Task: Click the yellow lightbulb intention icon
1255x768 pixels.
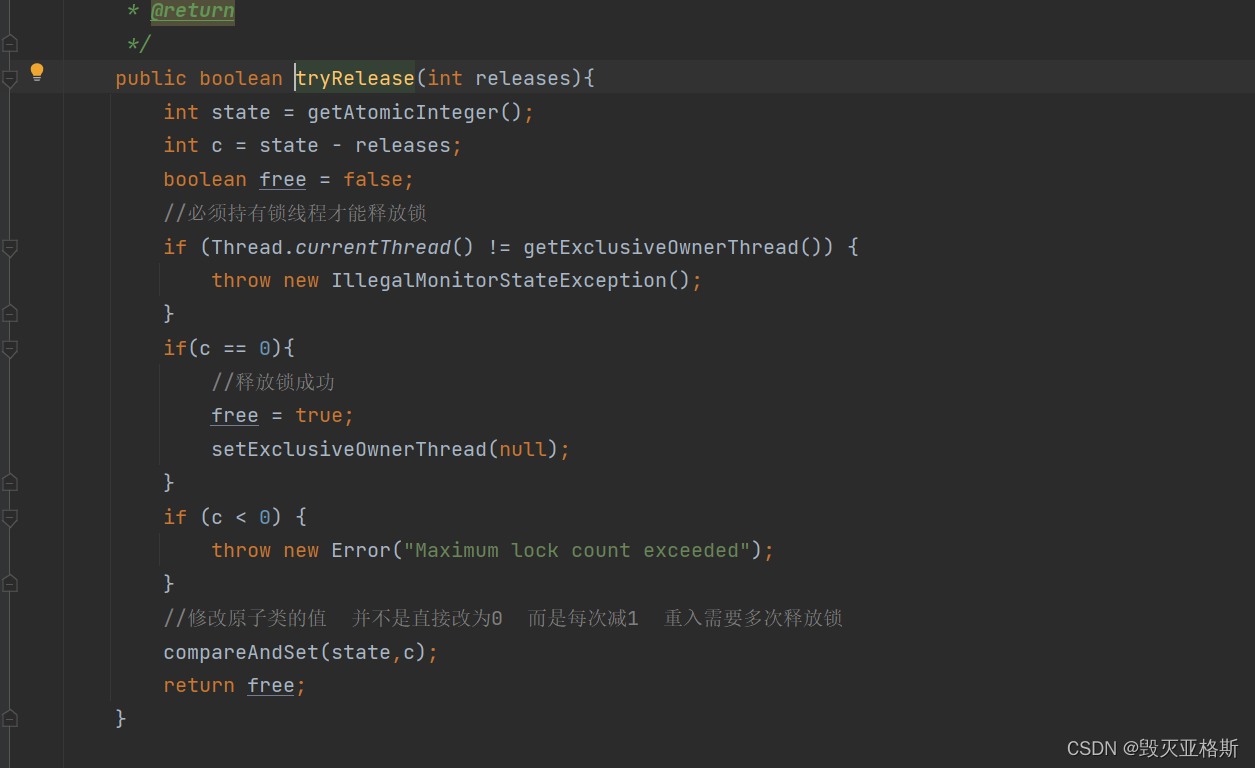Action: coord(37,72)
